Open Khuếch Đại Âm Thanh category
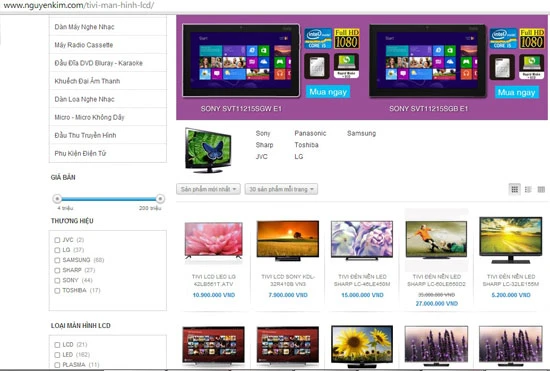The width and height of the screenshot is (550, 371). pyautogui.click(x=108, y=81)
